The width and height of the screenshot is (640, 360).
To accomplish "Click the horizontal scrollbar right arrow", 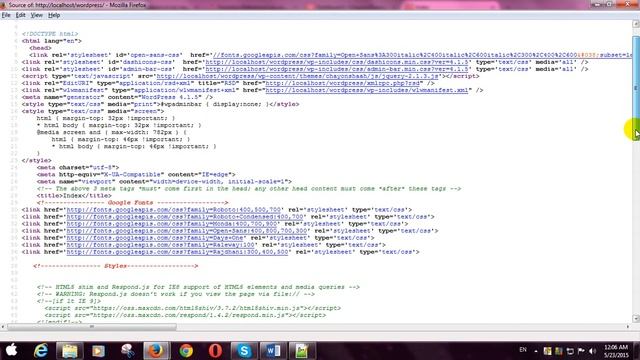I will 628,327.
